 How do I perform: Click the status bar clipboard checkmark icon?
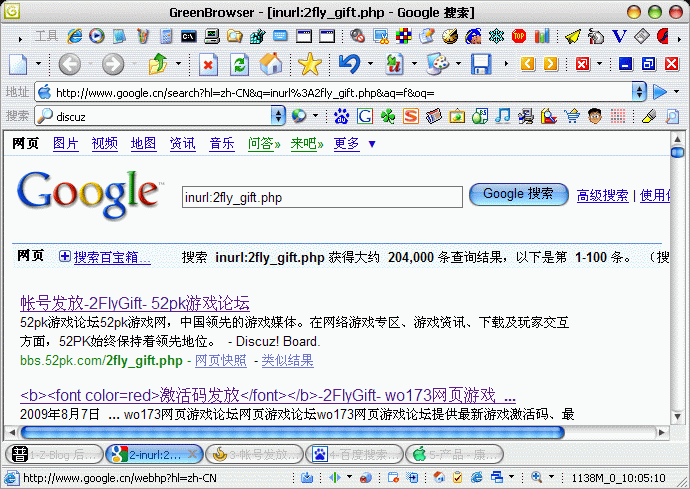tap(458, 477)
